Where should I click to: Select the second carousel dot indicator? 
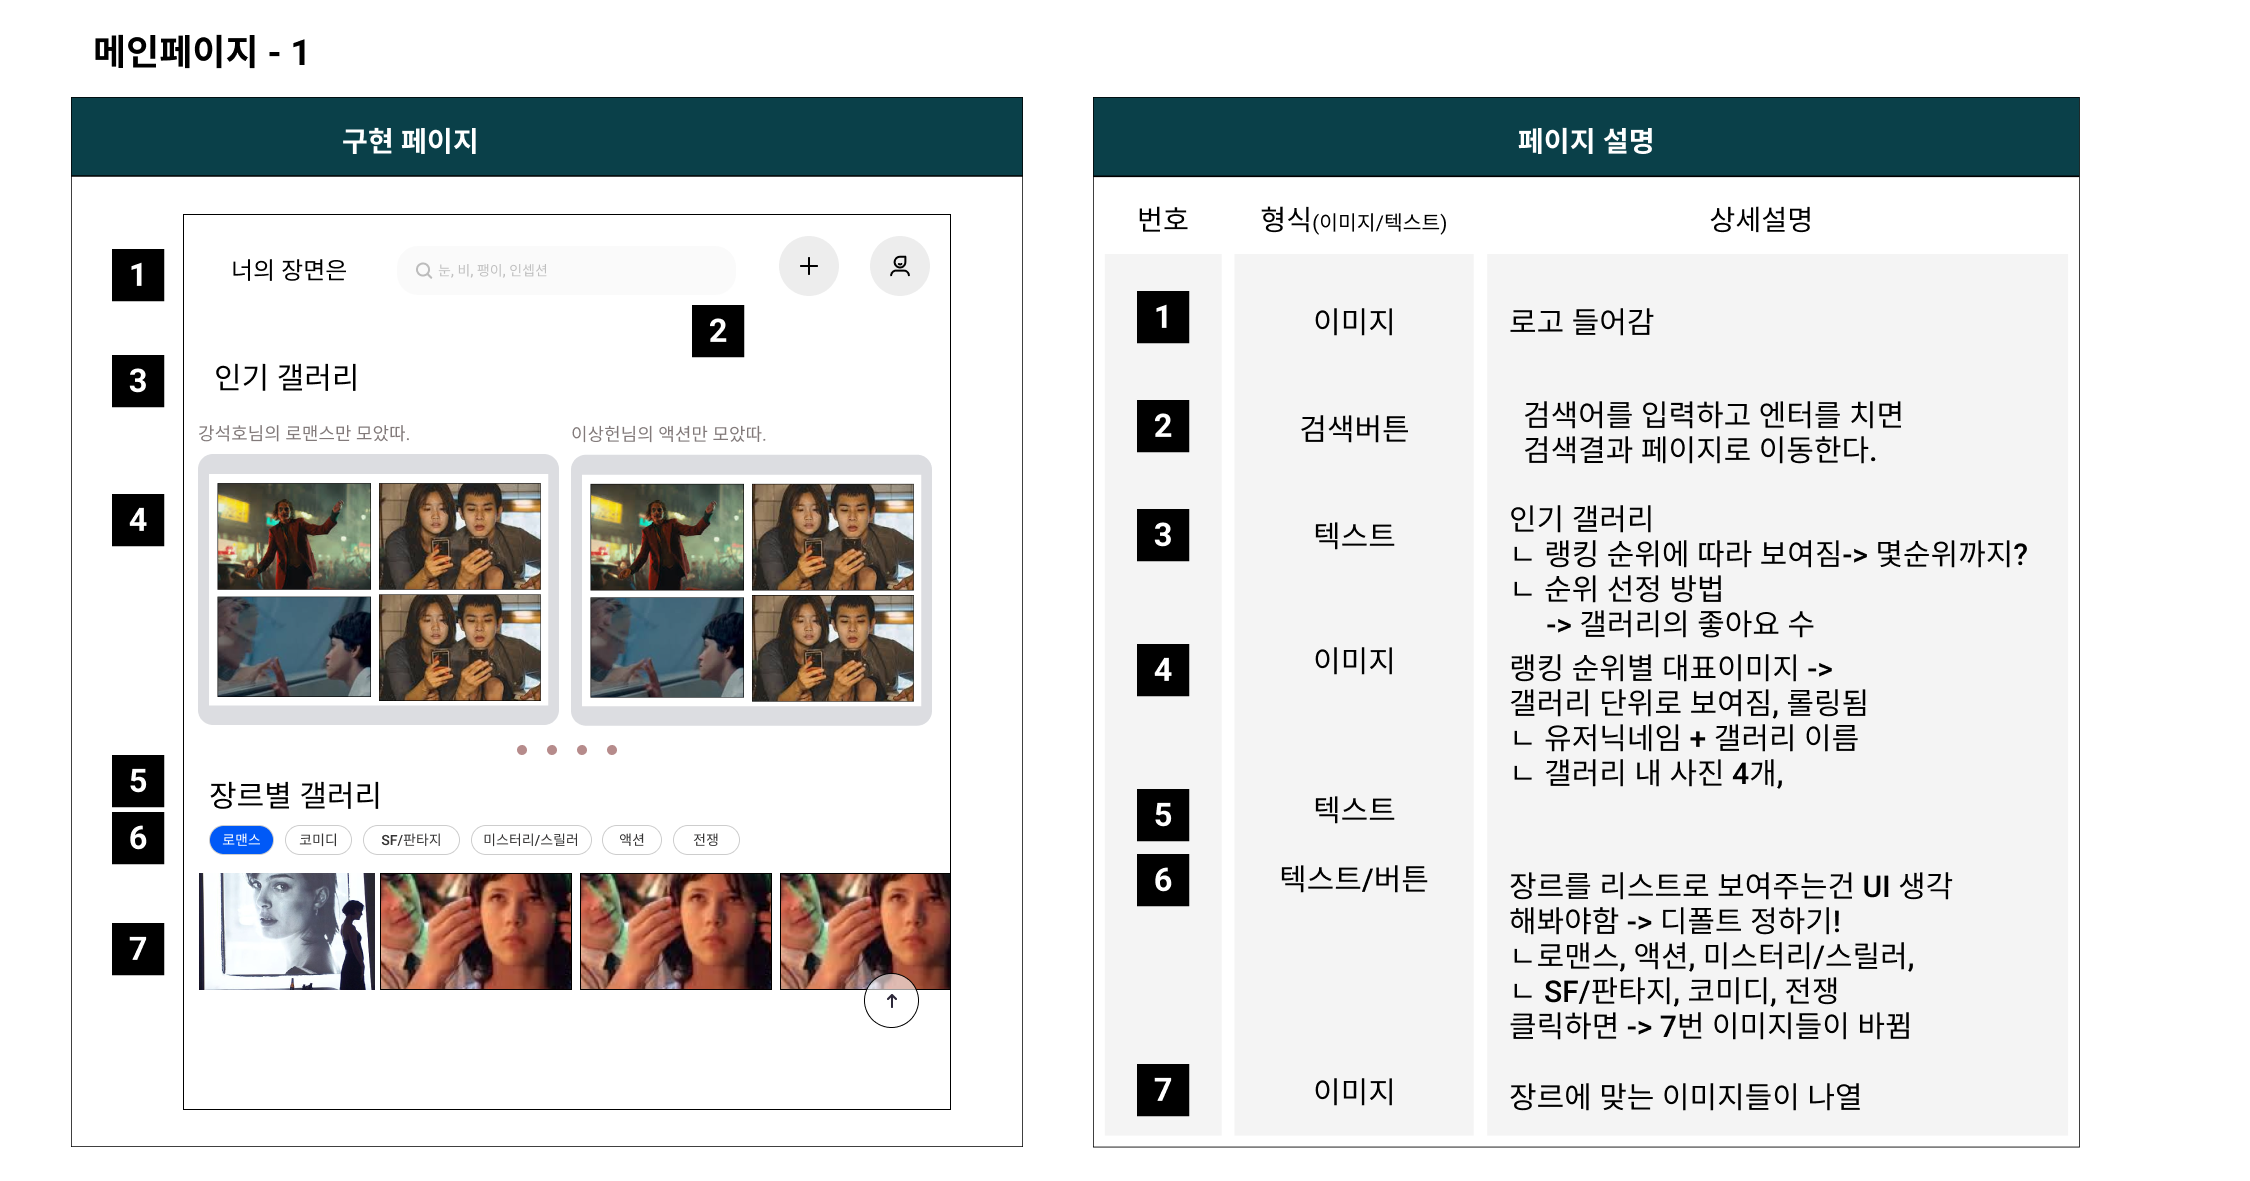click(x=550, y=749)
